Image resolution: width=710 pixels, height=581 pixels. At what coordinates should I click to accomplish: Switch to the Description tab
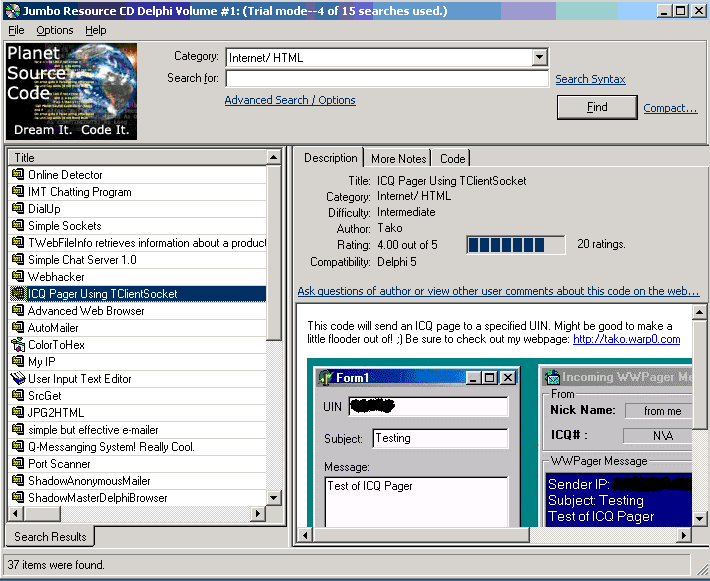pyautogui.click(x=331, y=158)
